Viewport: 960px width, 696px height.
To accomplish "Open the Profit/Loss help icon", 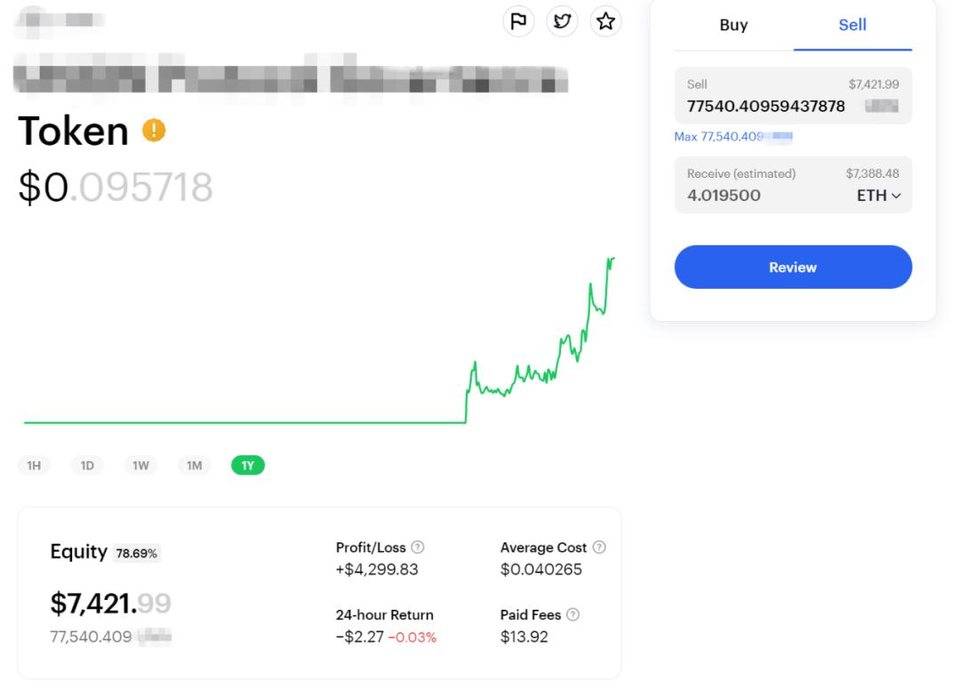I will pyautogui.click(x=418, y=547).
